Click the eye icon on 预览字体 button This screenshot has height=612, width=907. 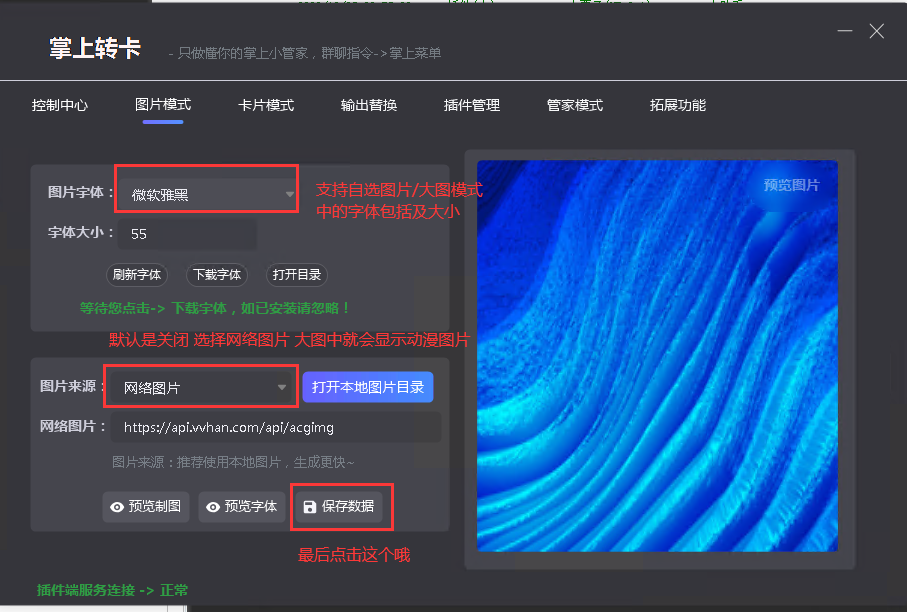click(213, 507)
